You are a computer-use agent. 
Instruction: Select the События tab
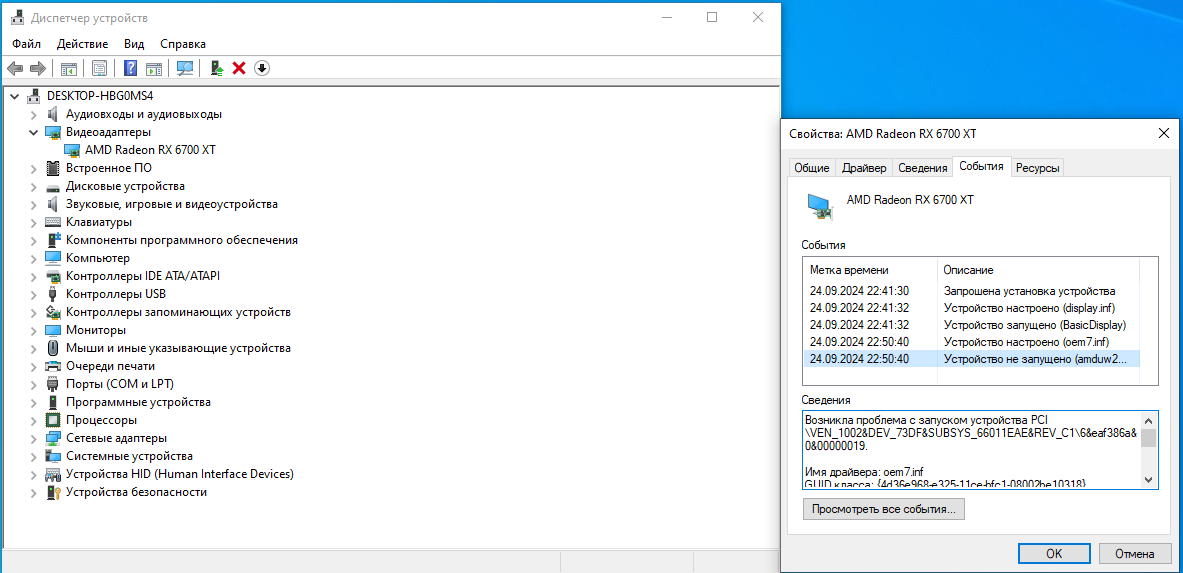[982, 167]
